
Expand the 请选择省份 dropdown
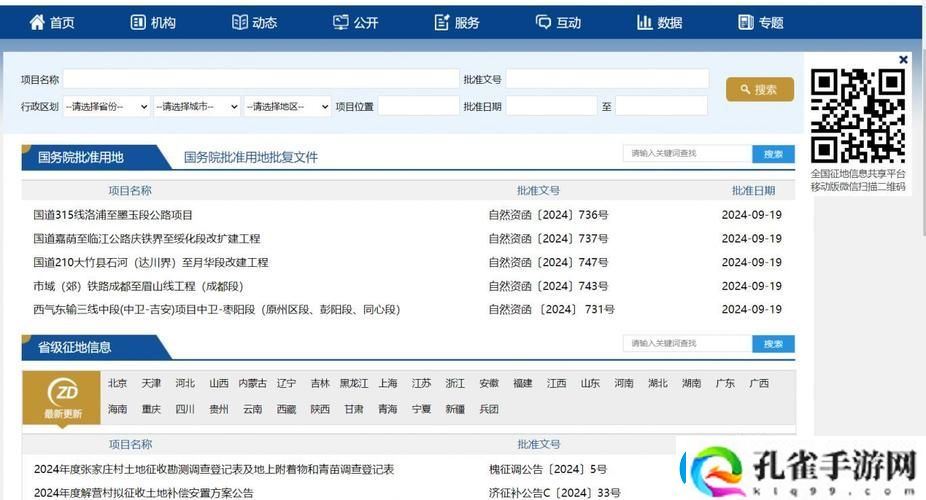point(106,106)
